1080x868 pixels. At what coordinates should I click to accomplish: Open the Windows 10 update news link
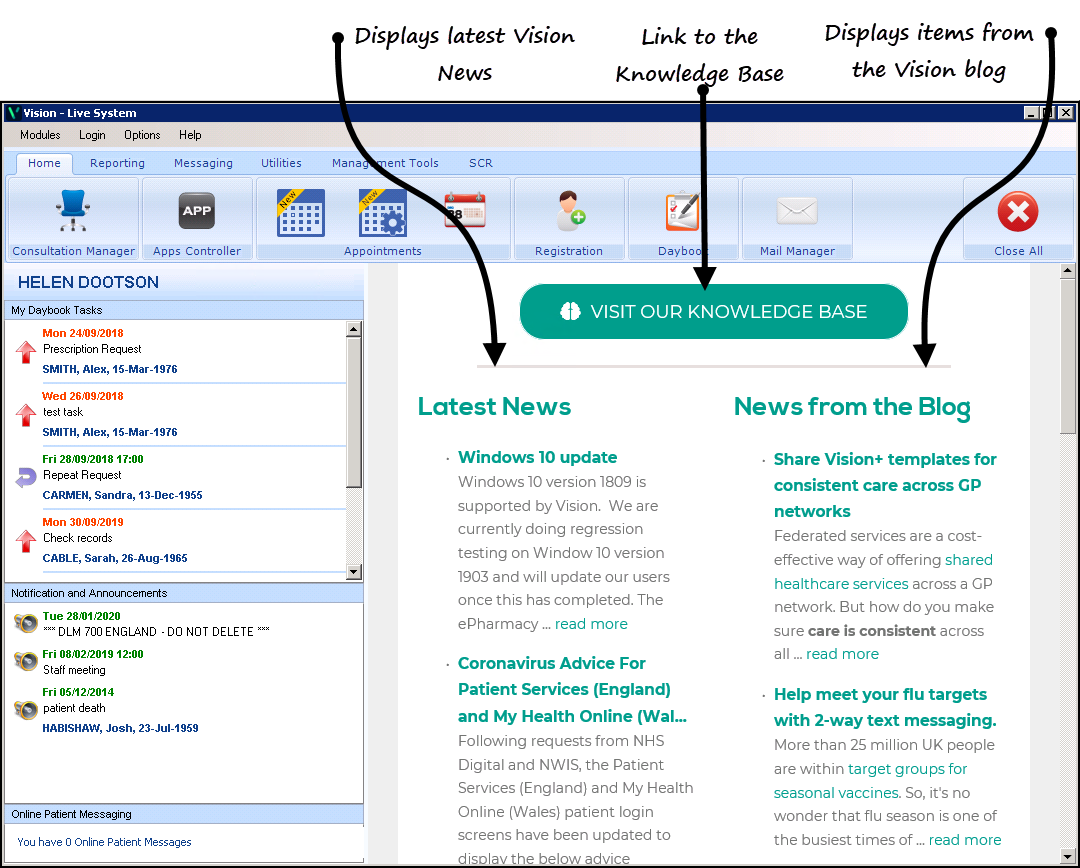coord(537,458)
